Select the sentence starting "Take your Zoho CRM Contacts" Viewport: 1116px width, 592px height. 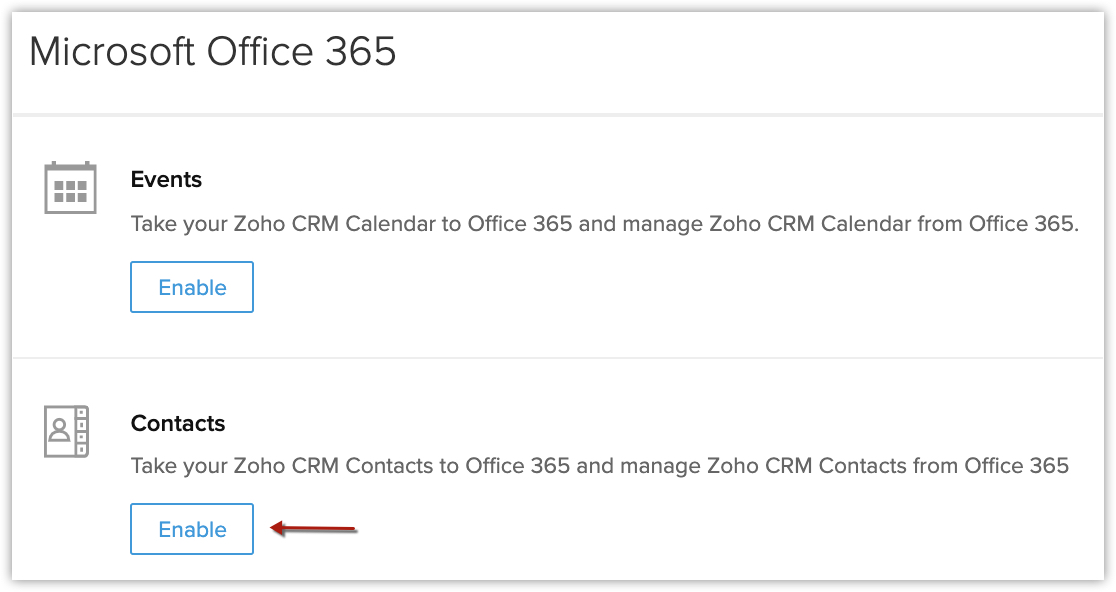599,466
